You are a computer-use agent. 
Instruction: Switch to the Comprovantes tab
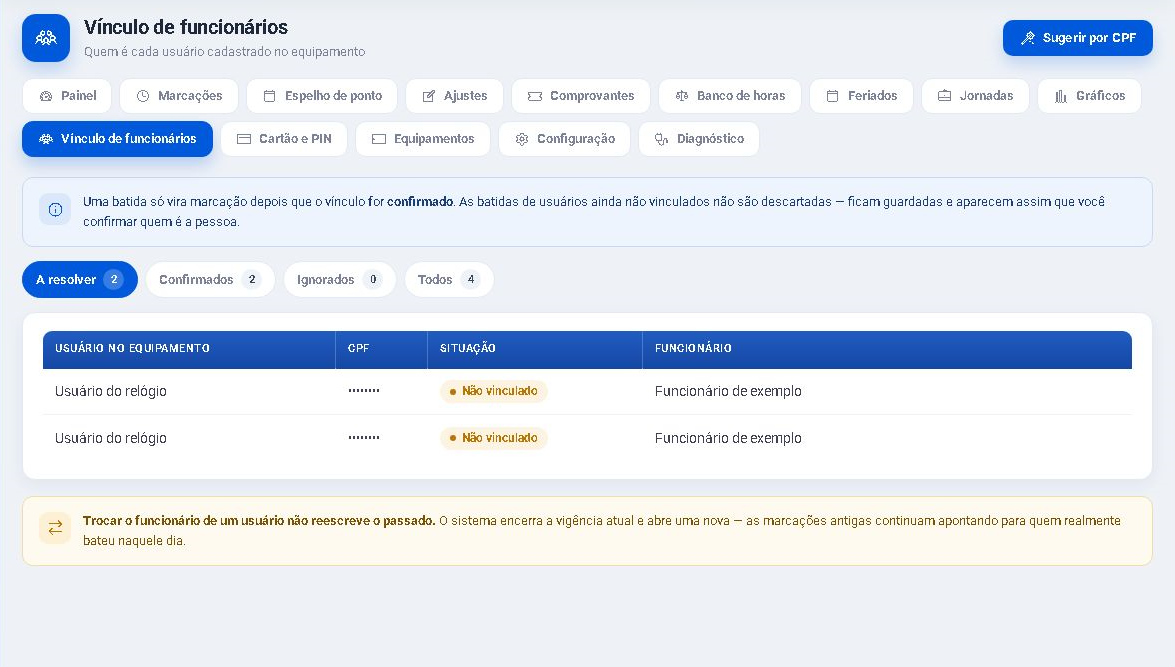[x=581, y=96]
